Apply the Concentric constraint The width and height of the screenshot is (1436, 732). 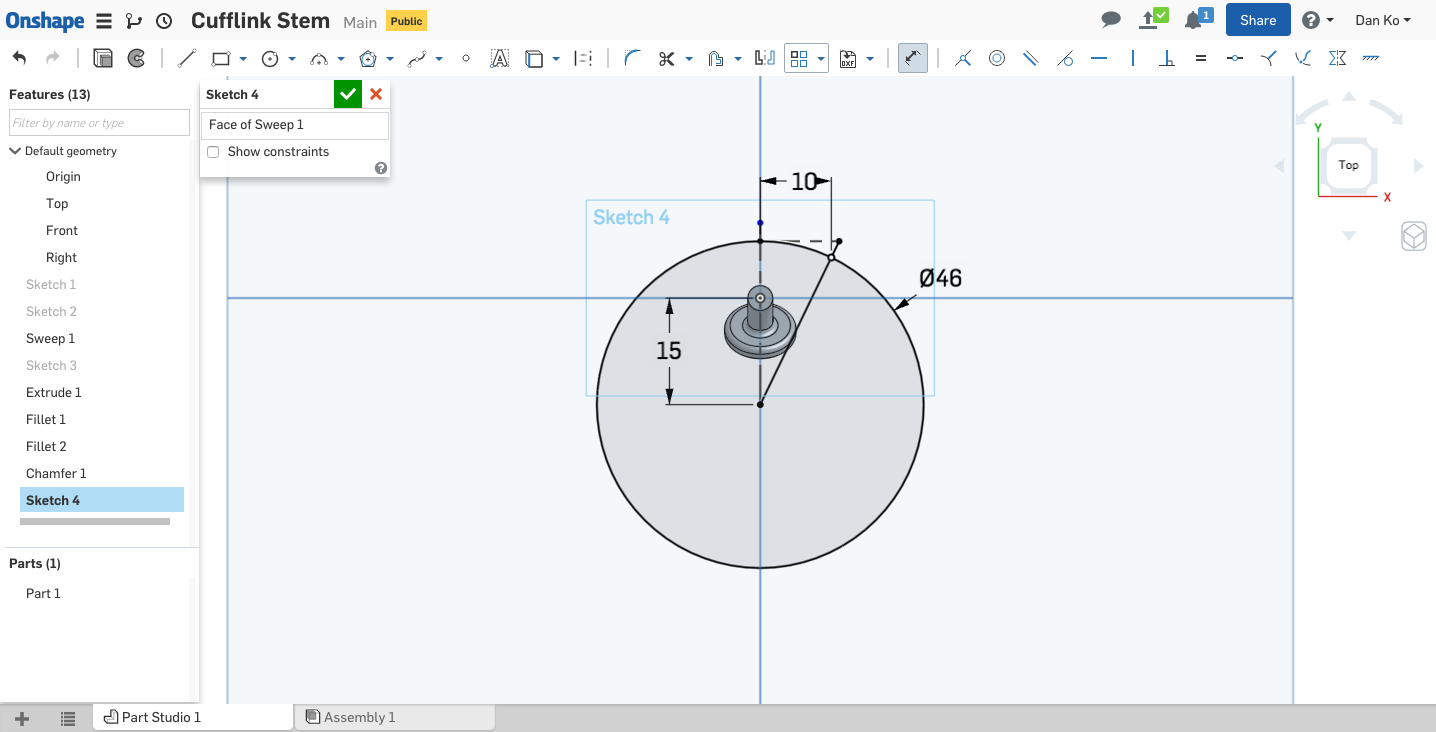coord(997,59)
